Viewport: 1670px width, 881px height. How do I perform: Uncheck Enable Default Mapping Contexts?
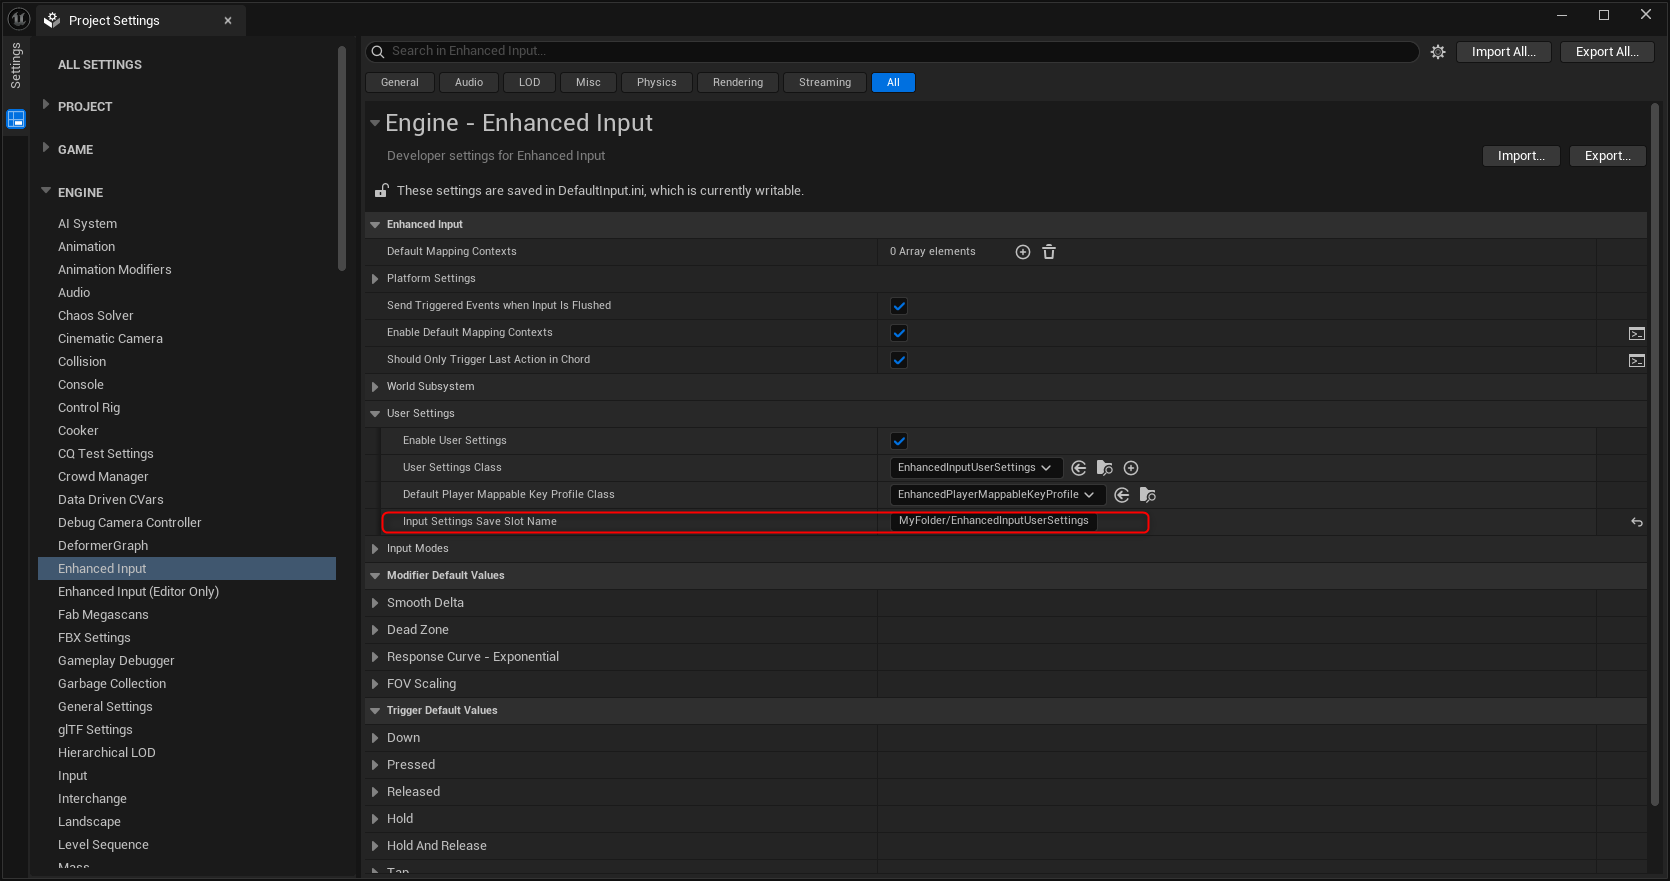click(899, 333)
